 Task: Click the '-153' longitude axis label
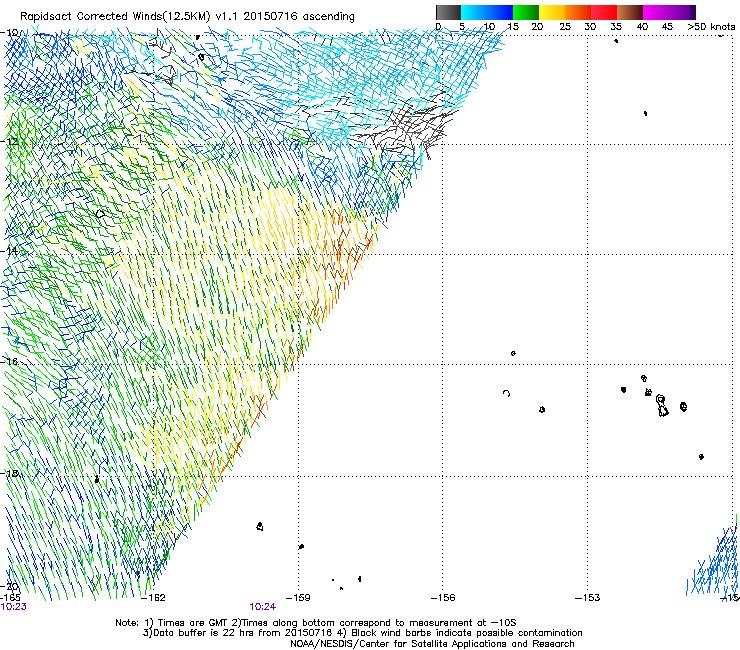[x=588, y=598]
